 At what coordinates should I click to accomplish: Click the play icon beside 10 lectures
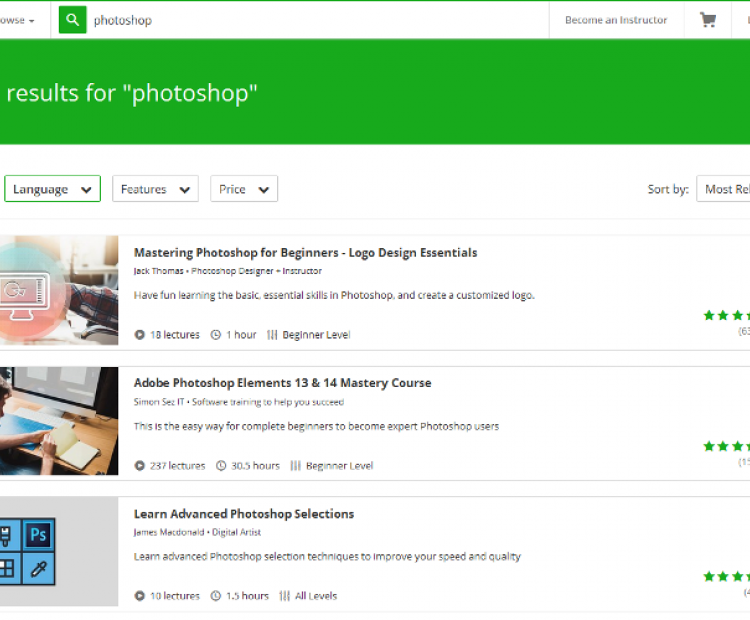pyautogui.click(x=139, y=596)
